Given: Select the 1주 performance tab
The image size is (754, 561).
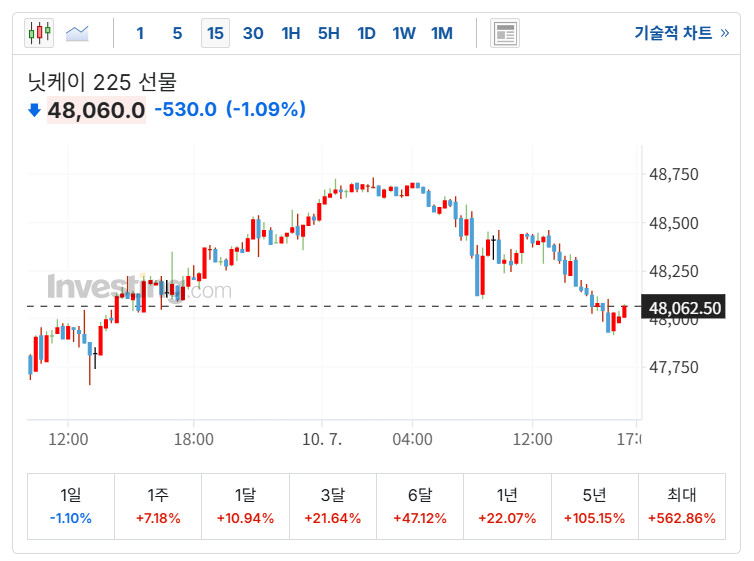Looking at the screenshot, I should (158, 506).
